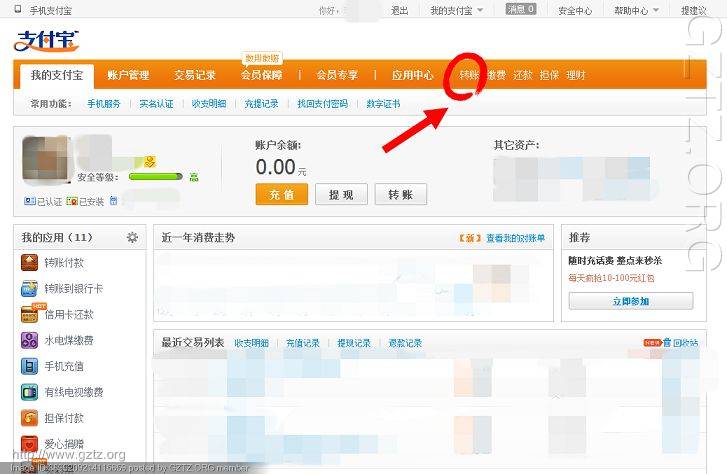727x474 pixels.
Task: Expand the 我的支付宝 top dropdown
Action: (457, 10)
